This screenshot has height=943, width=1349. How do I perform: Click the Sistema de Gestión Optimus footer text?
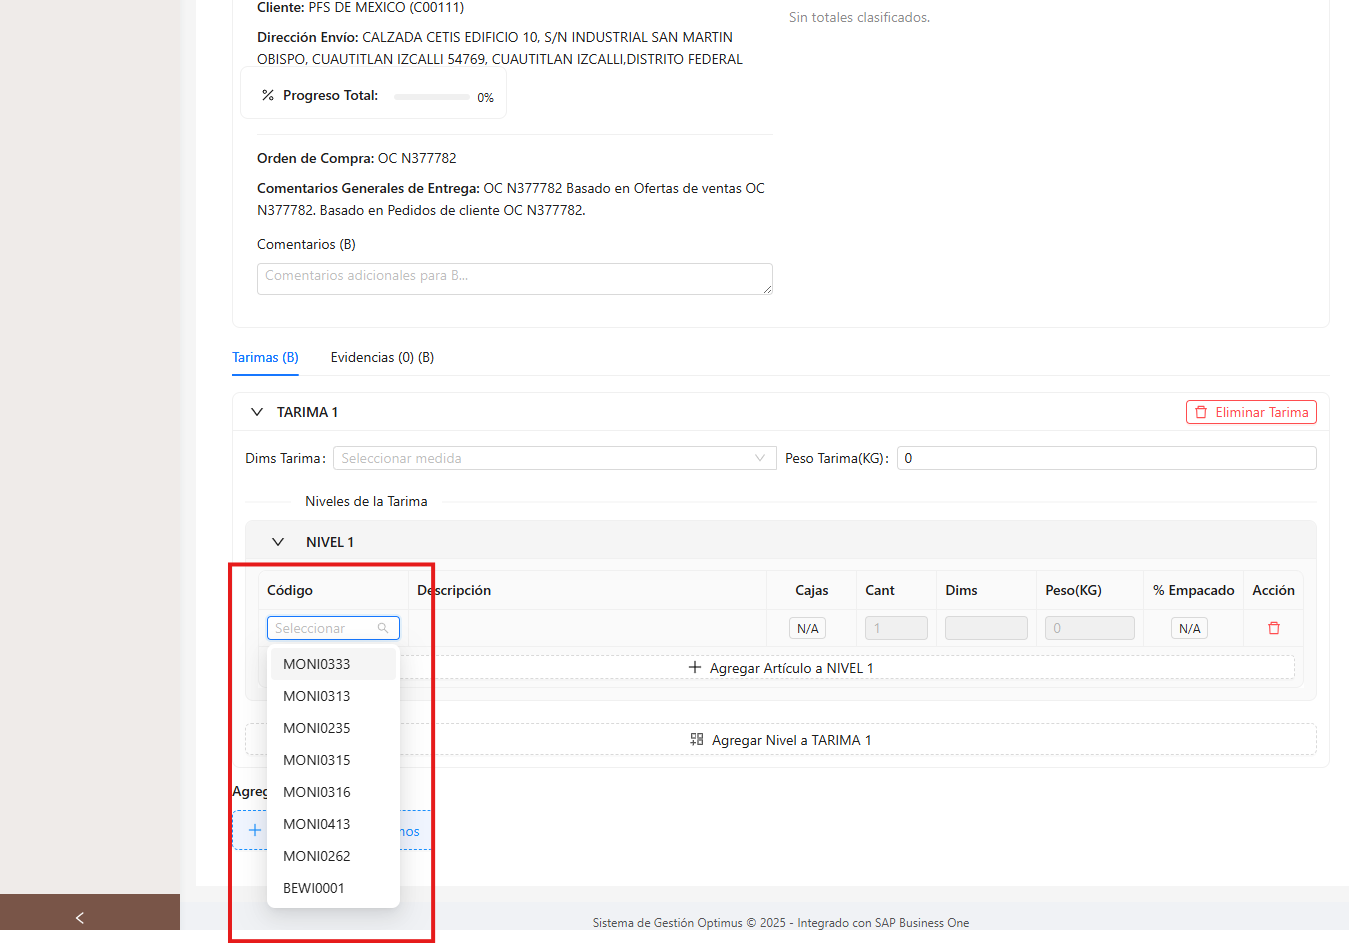point(781,923)
